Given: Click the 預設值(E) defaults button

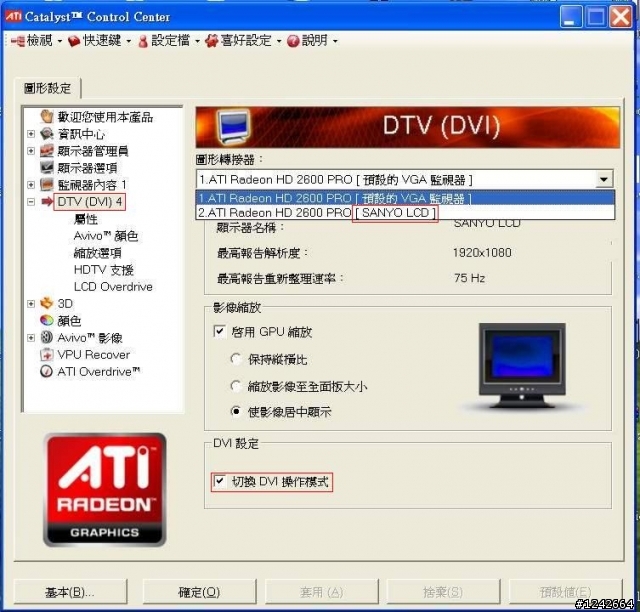Looking at the screenshot, I should point(566,592).
